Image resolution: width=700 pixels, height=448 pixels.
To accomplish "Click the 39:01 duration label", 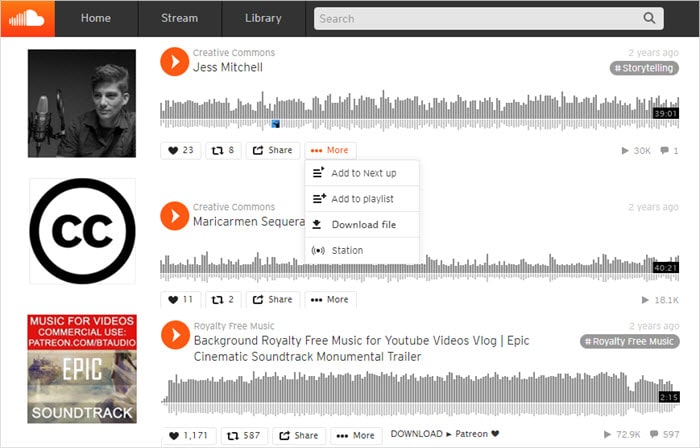I will click(665, 114).
